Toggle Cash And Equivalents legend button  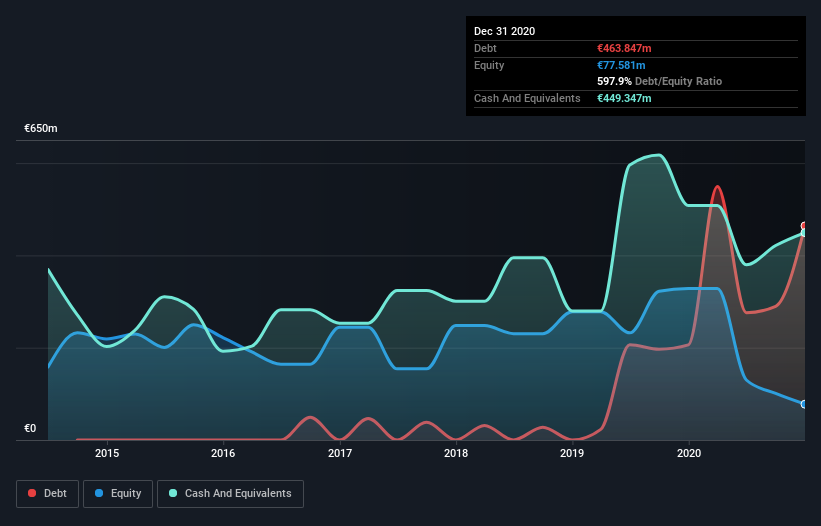click(x=230, y=494)
